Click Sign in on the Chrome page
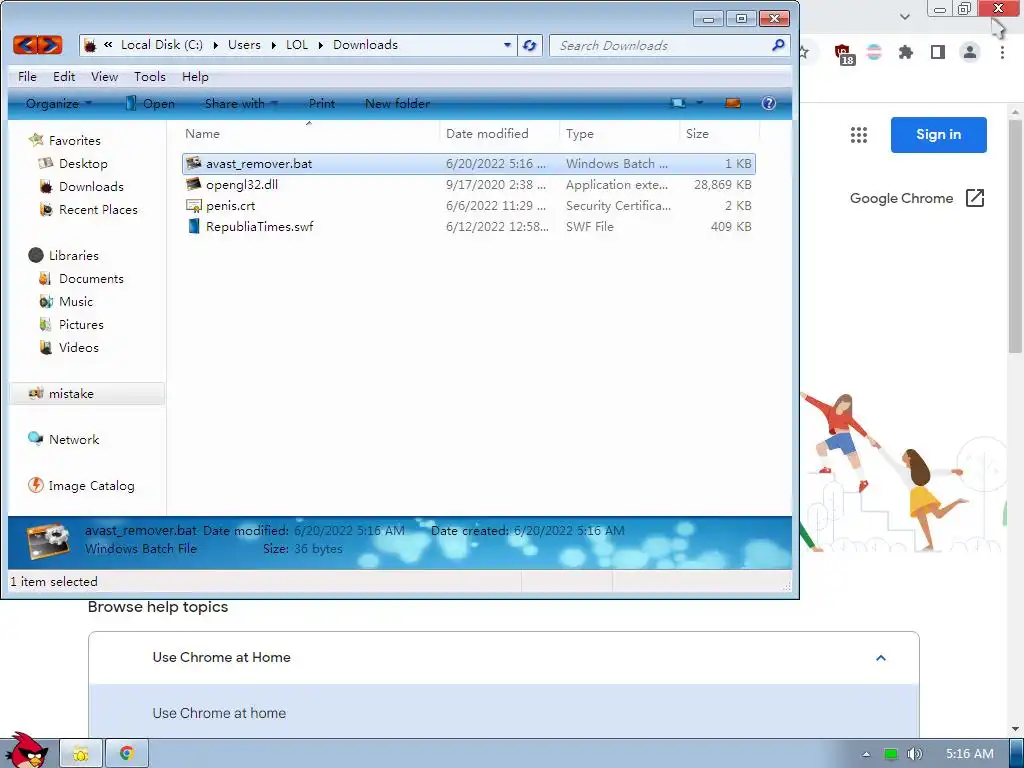Image resolution: width=1024 pixels, height=768 pixels. click(x=938, y=135)
